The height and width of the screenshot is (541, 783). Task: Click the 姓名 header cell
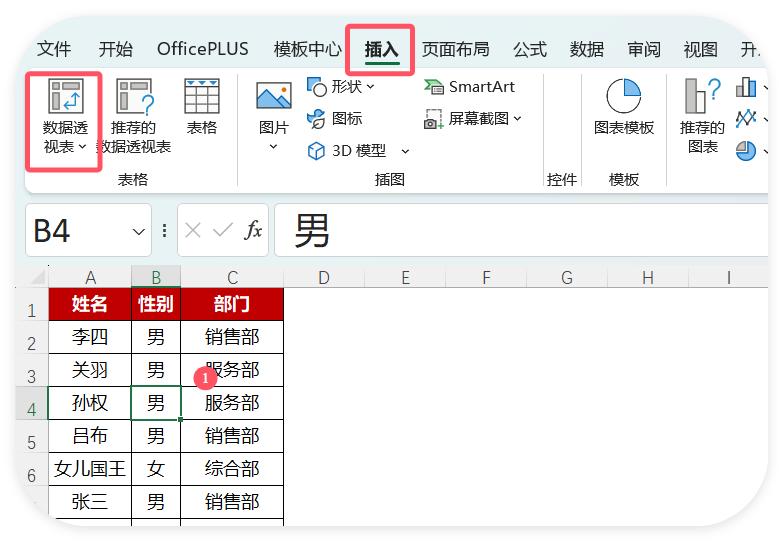(90, 304)
